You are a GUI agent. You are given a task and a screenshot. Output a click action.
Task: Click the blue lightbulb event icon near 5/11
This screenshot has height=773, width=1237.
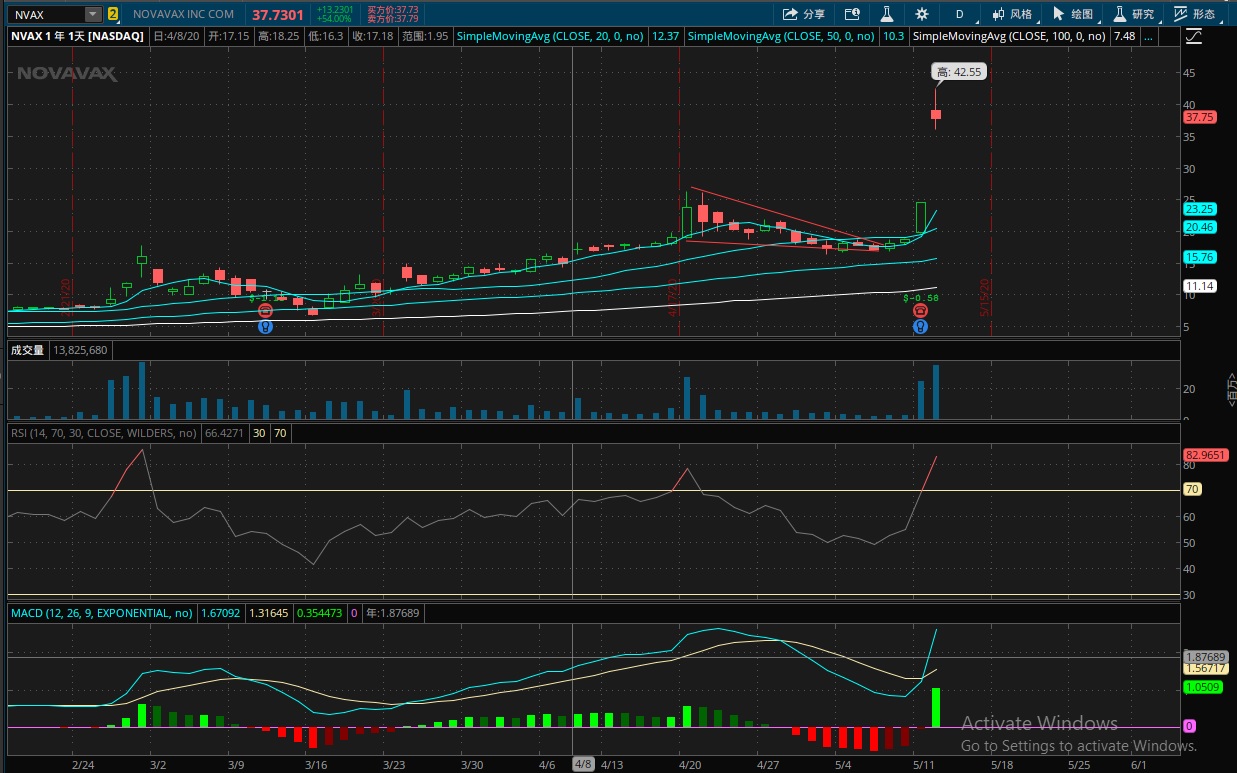click(x=920, y=327)
